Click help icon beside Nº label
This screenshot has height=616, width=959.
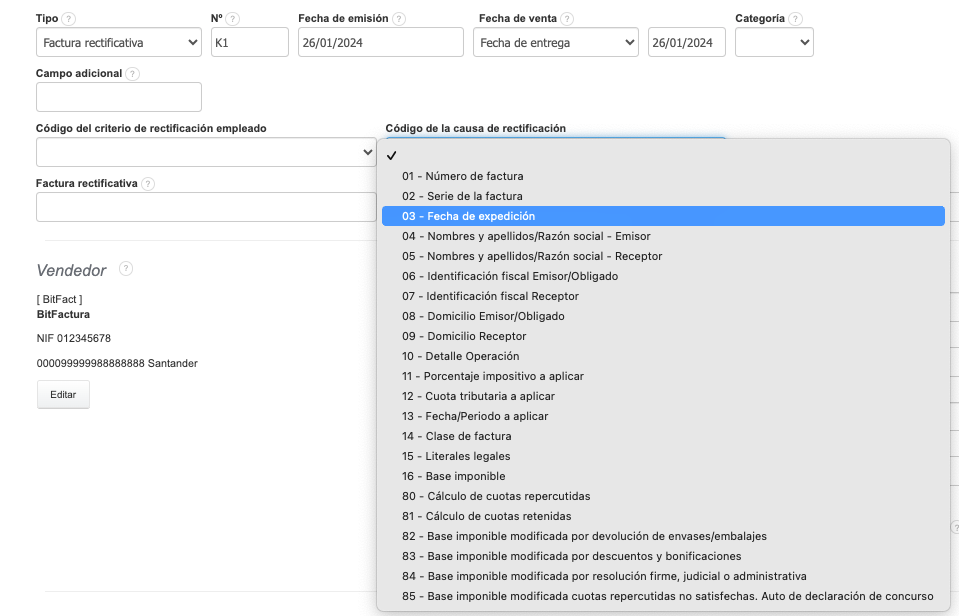click(x=233, y=19)
